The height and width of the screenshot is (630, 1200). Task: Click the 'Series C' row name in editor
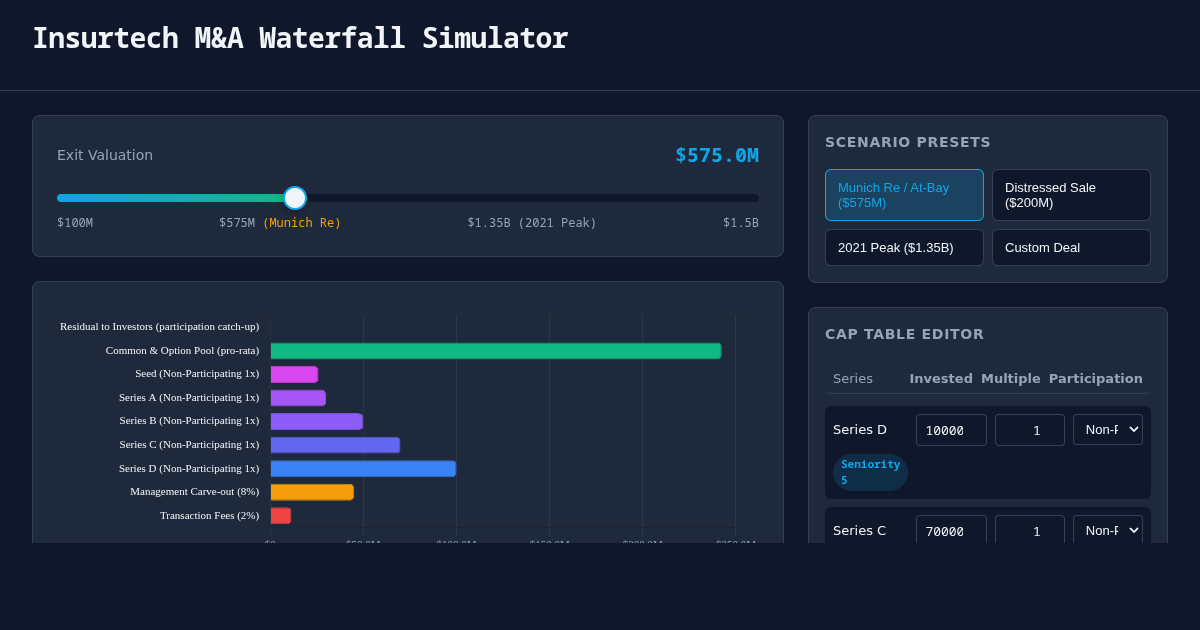[x=860, y=530]
